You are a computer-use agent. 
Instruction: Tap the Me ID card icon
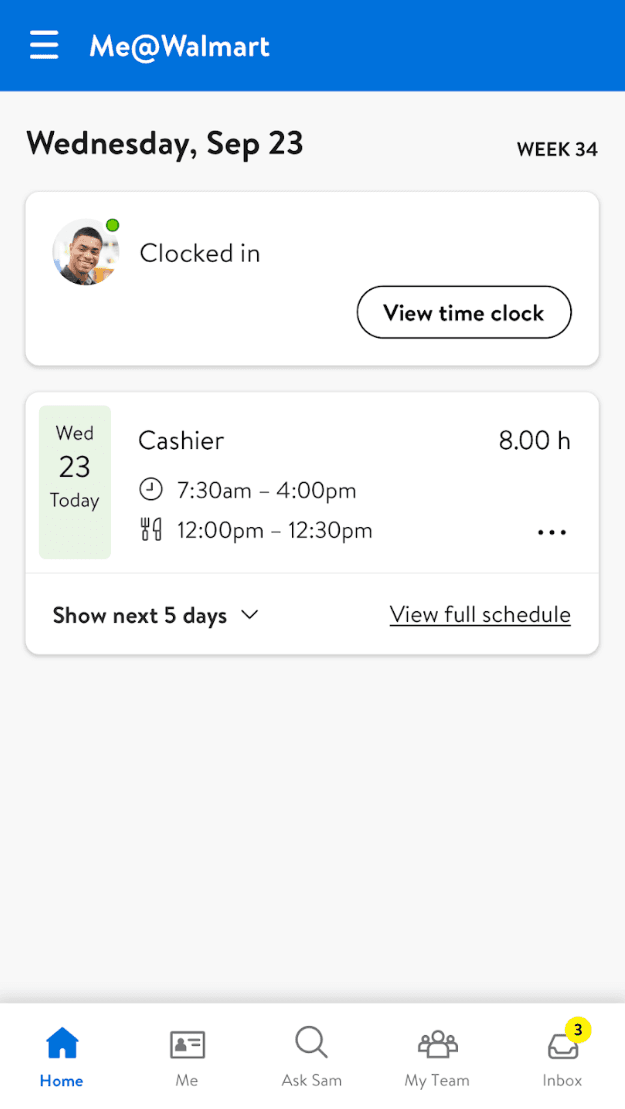(x=187, y=1044)
